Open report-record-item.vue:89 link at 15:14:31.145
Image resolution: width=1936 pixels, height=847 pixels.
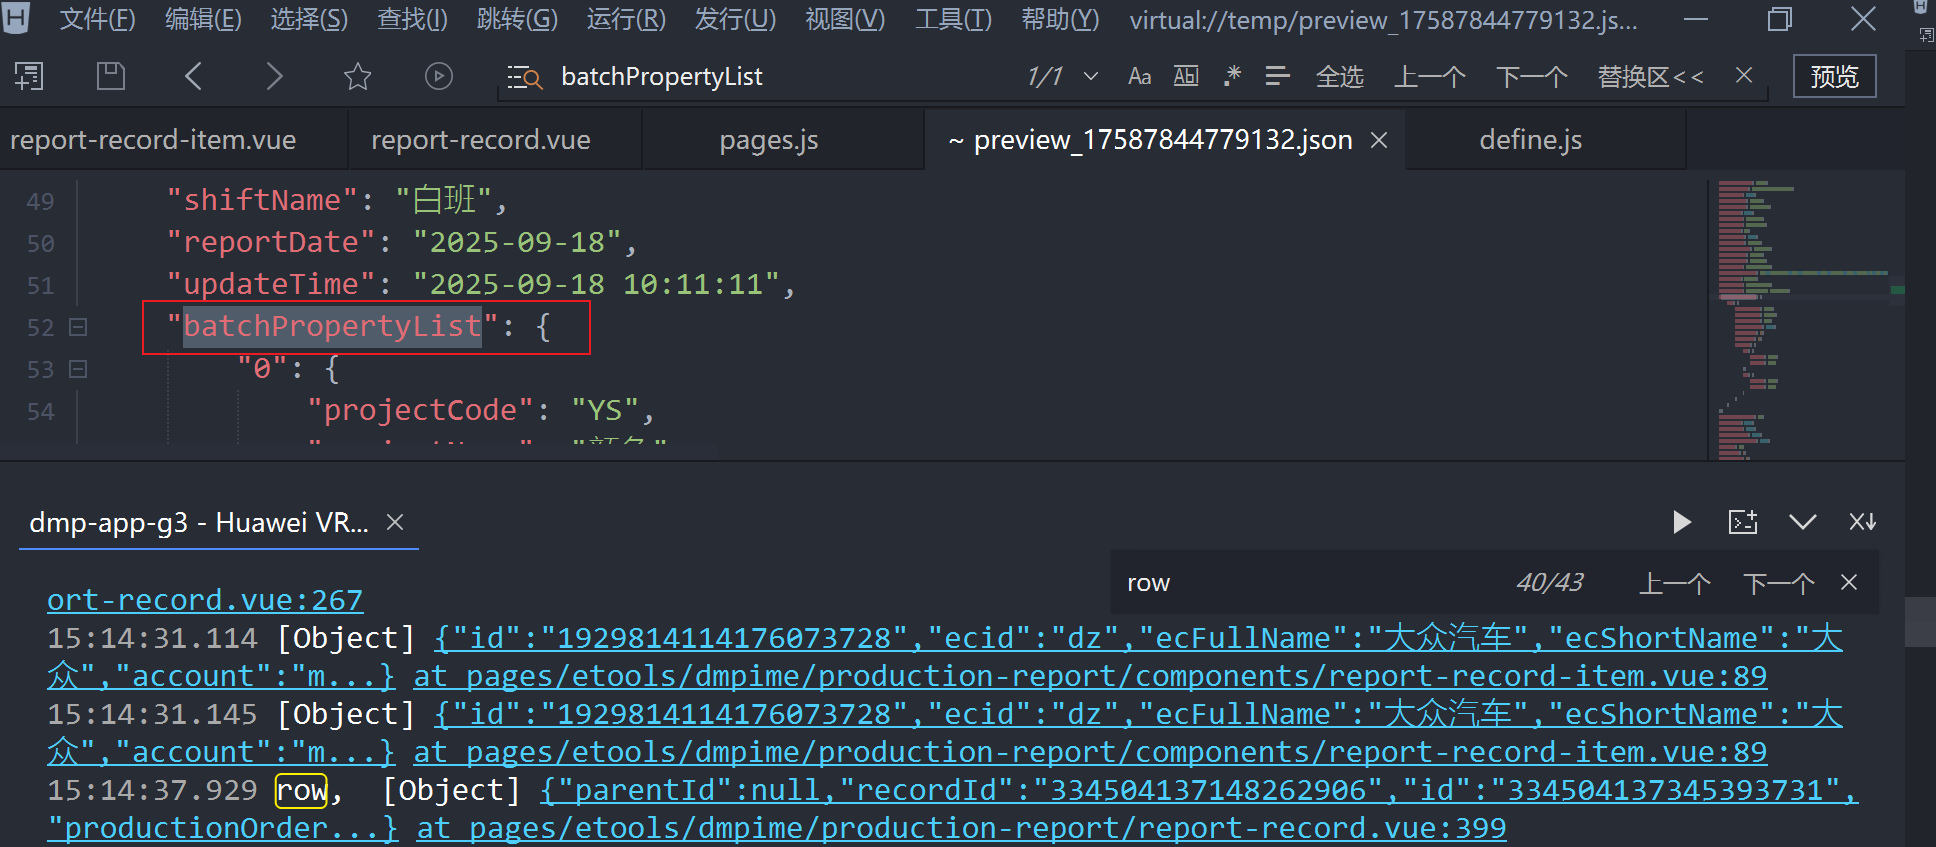(1090, 752)
